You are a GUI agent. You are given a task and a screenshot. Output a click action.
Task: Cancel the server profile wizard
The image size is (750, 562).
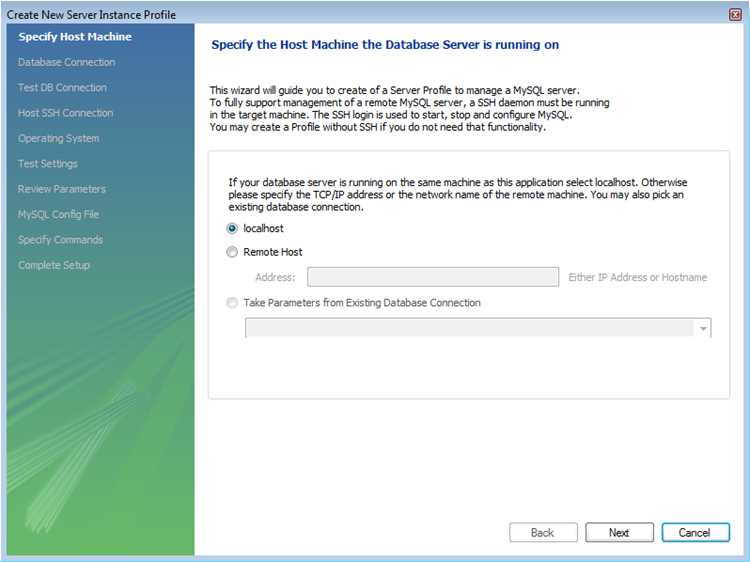(695, 532)
